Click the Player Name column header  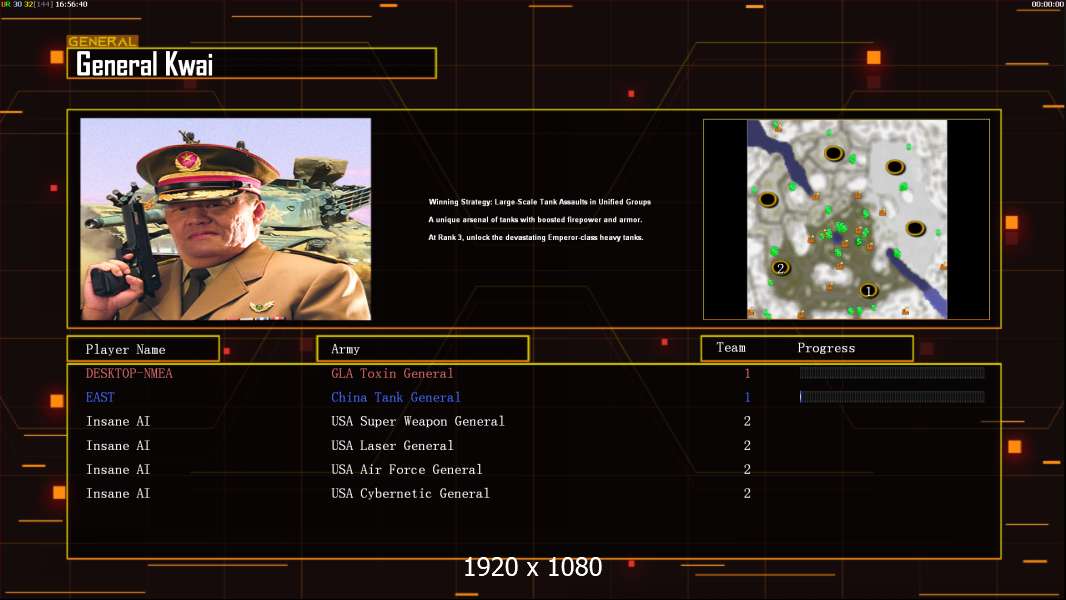143,349
